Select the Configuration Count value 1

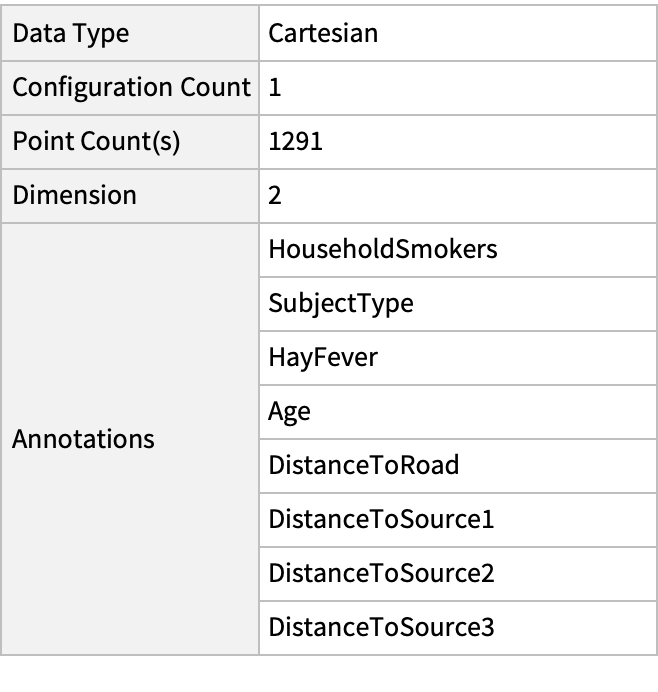click(x=275, y=87)
